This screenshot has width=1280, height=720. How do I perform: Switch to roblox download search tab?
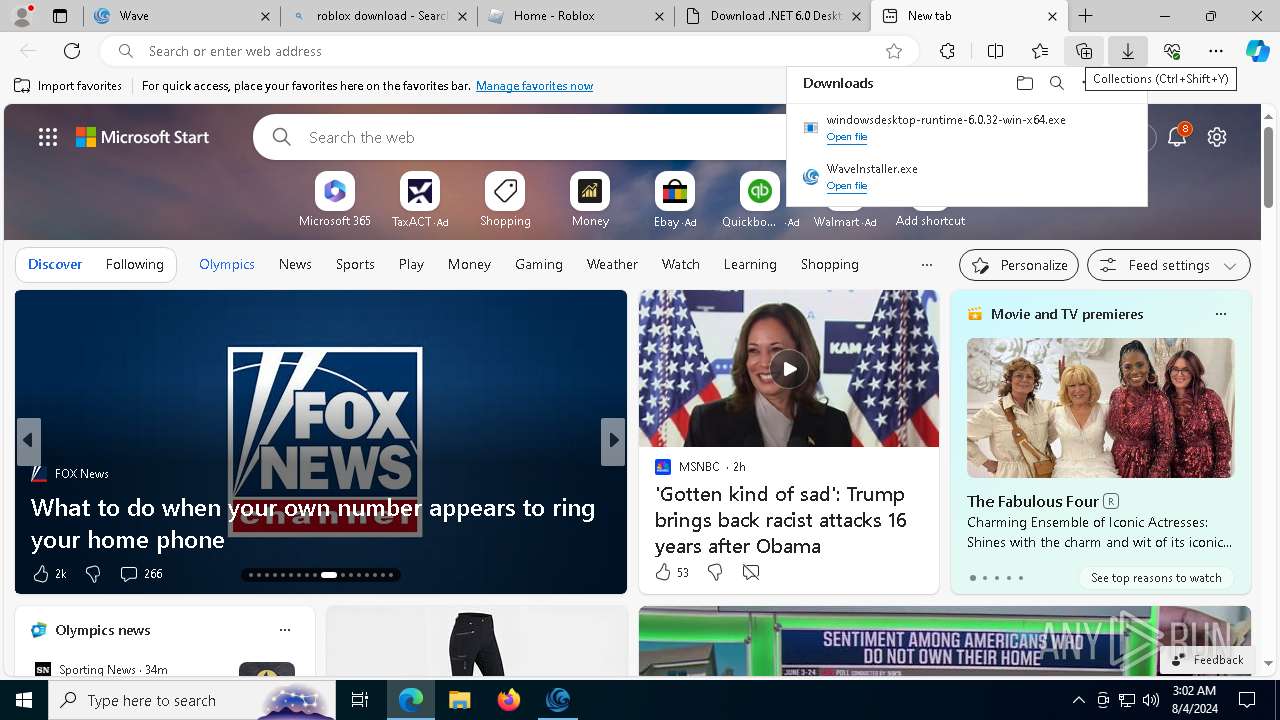point(379,16)
